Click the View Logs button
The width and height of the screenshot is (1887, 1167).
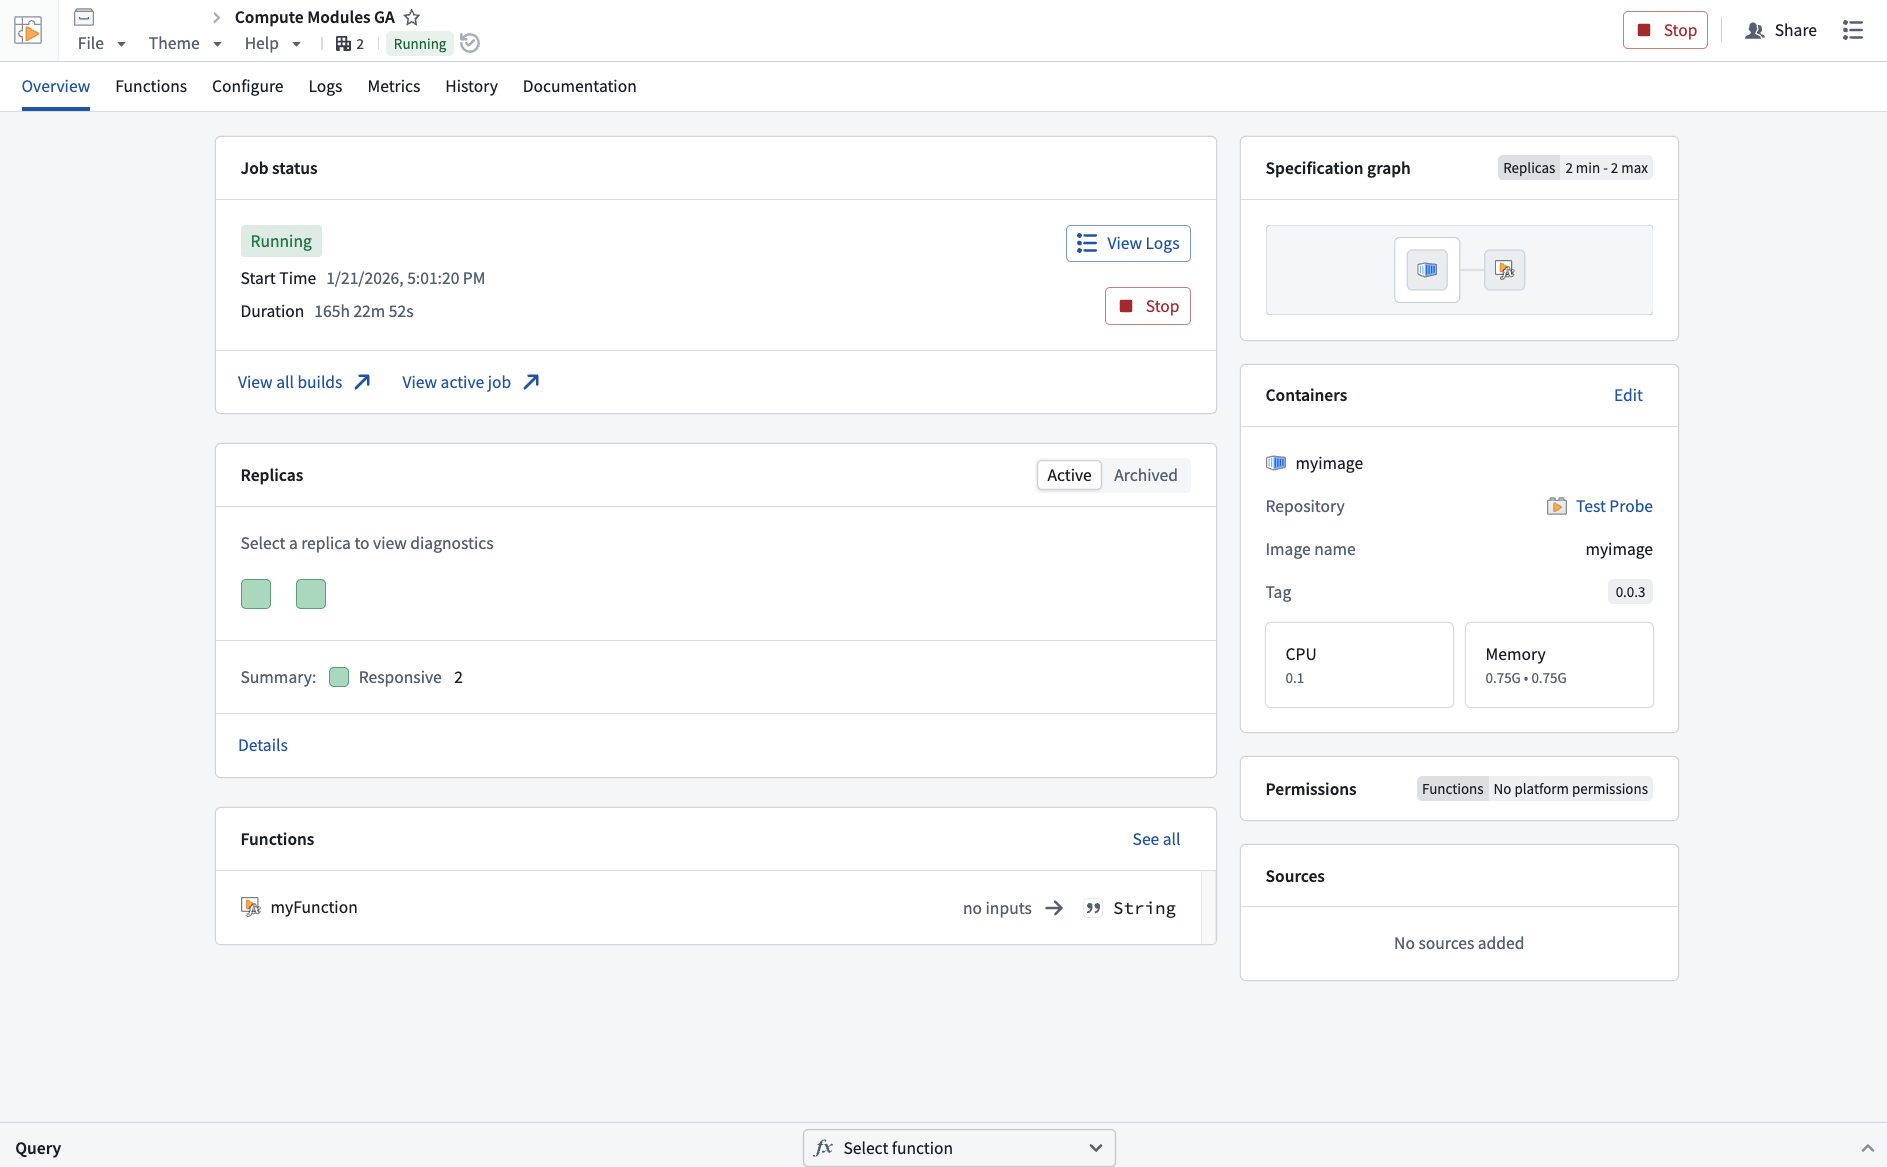pos(1128,243)
